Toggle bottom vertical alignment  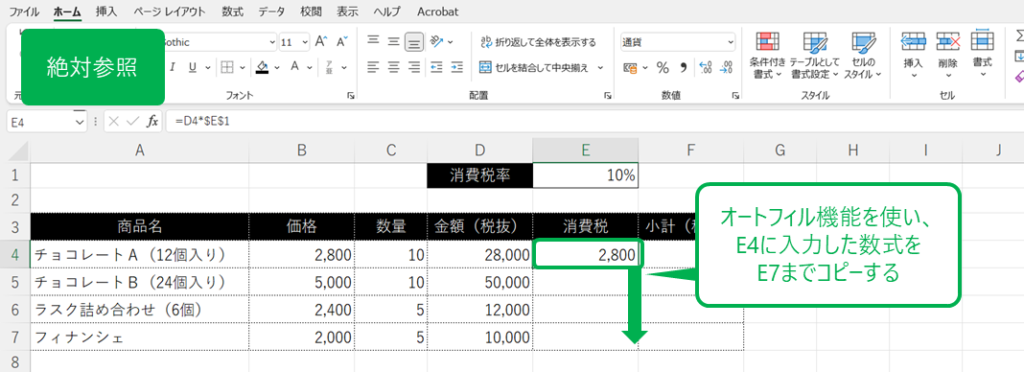413,42
